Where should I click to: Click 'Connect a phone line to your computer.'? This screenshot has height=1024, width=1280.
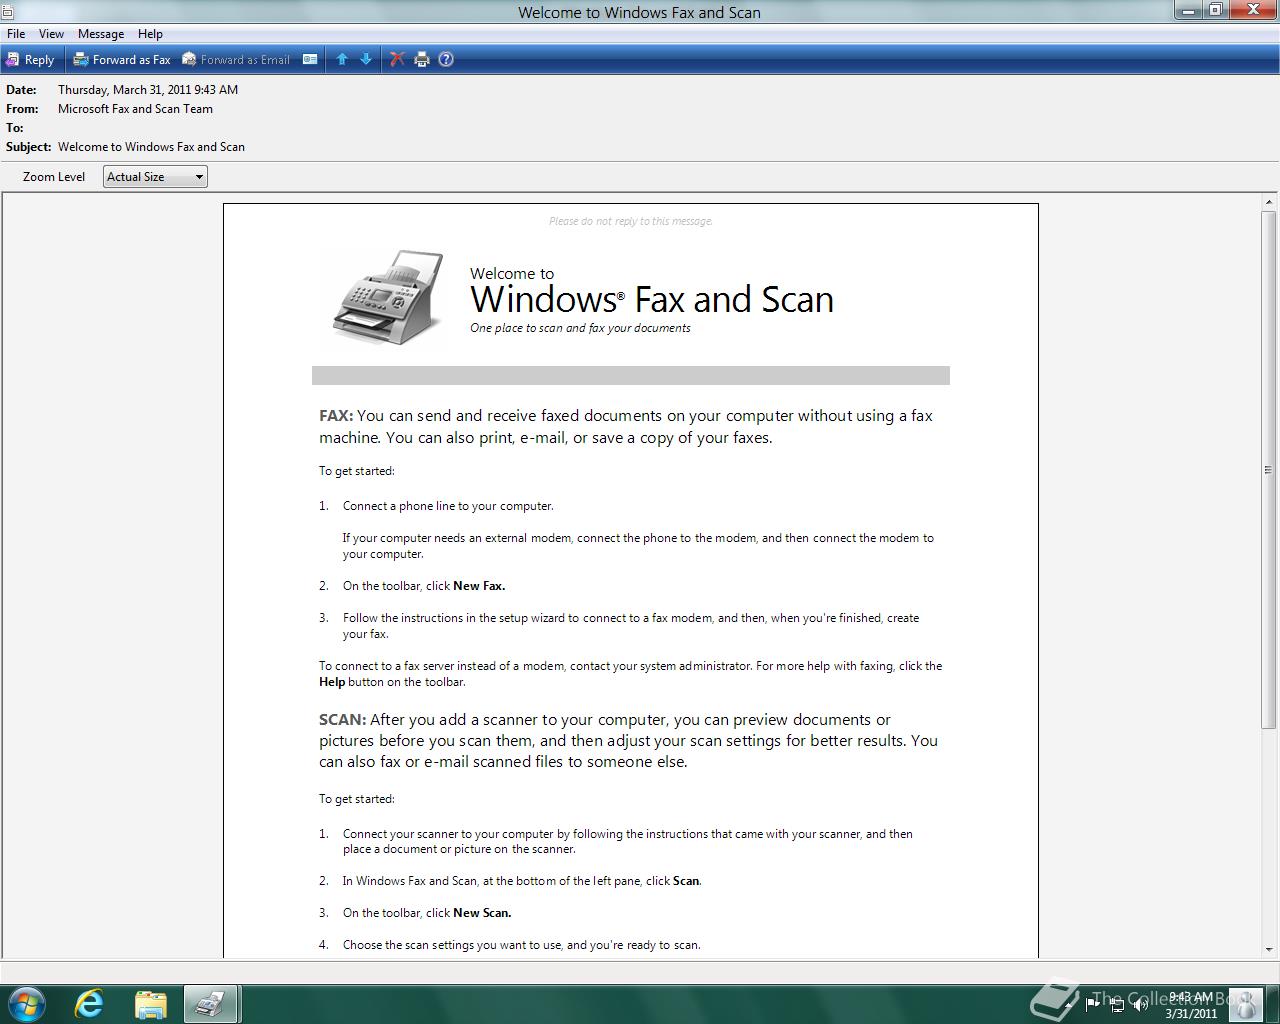tap(448, 506)
